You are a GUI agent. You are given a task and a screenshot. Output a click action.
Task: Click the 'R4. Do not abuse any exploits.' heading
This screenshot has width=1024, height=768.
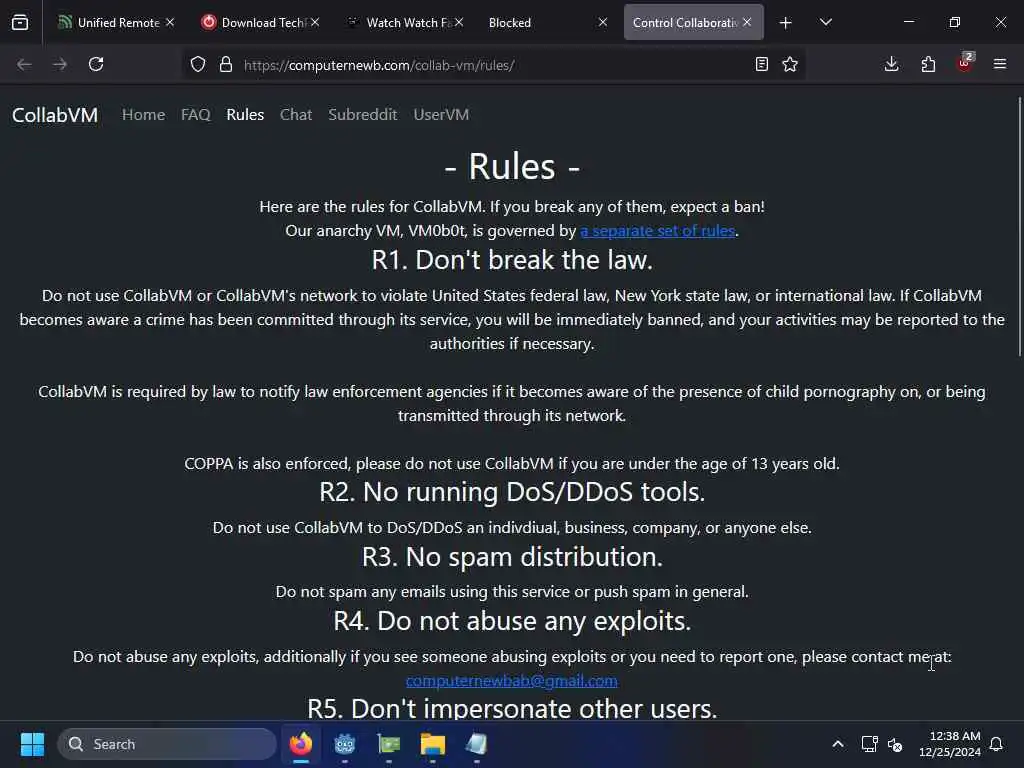pos(512,621)
